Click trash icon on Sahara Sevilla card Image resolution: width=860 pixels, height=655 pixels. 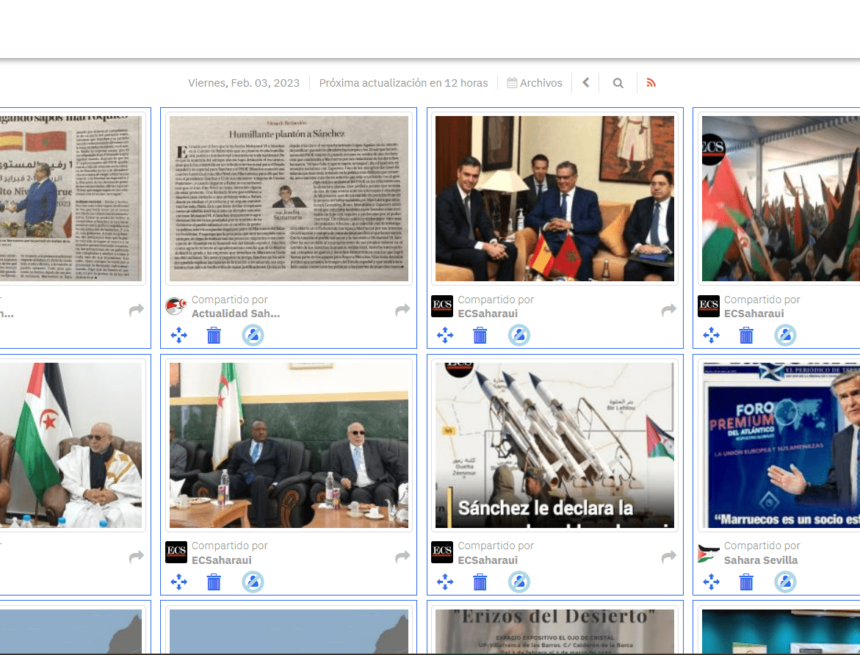coord(746,582)
